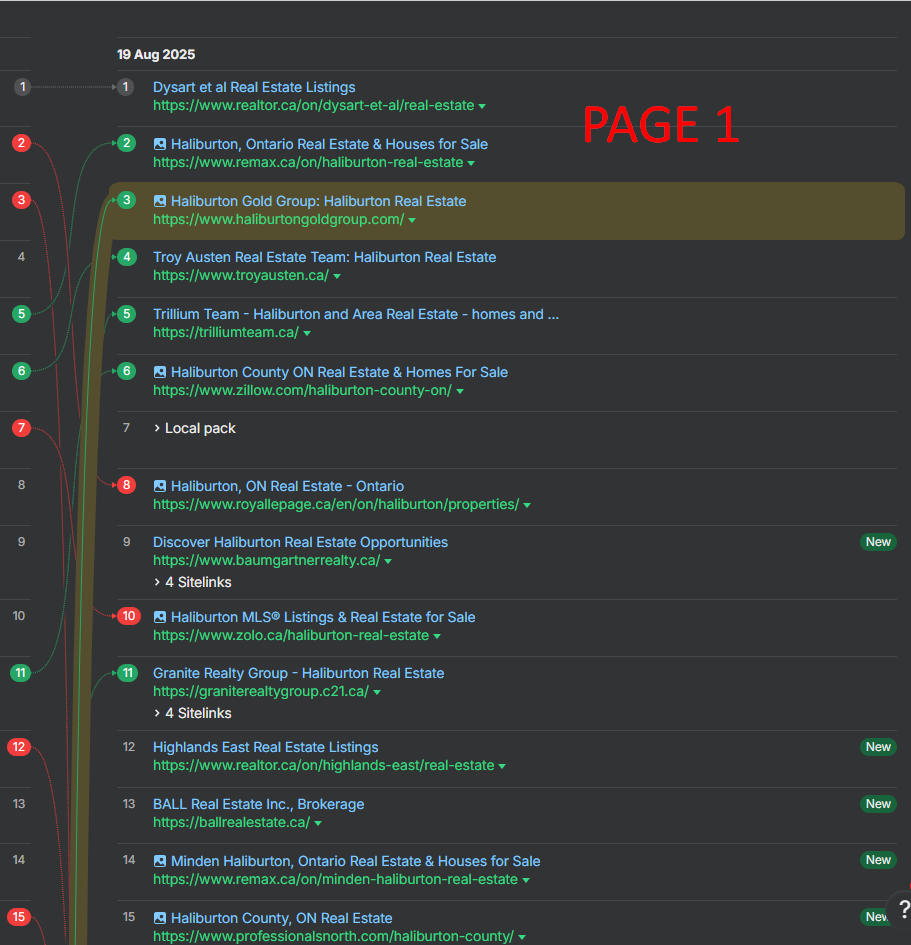The height and width of the screenshot is (945, 911).
Task: Open Highlands East Real Estate Listings link
Action: (266, 747)
